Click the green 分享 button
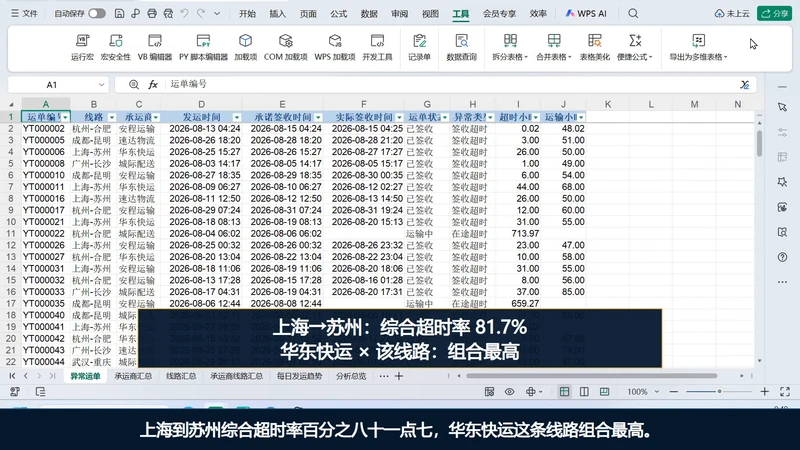The image size is (800, 450). coord(774,14)
